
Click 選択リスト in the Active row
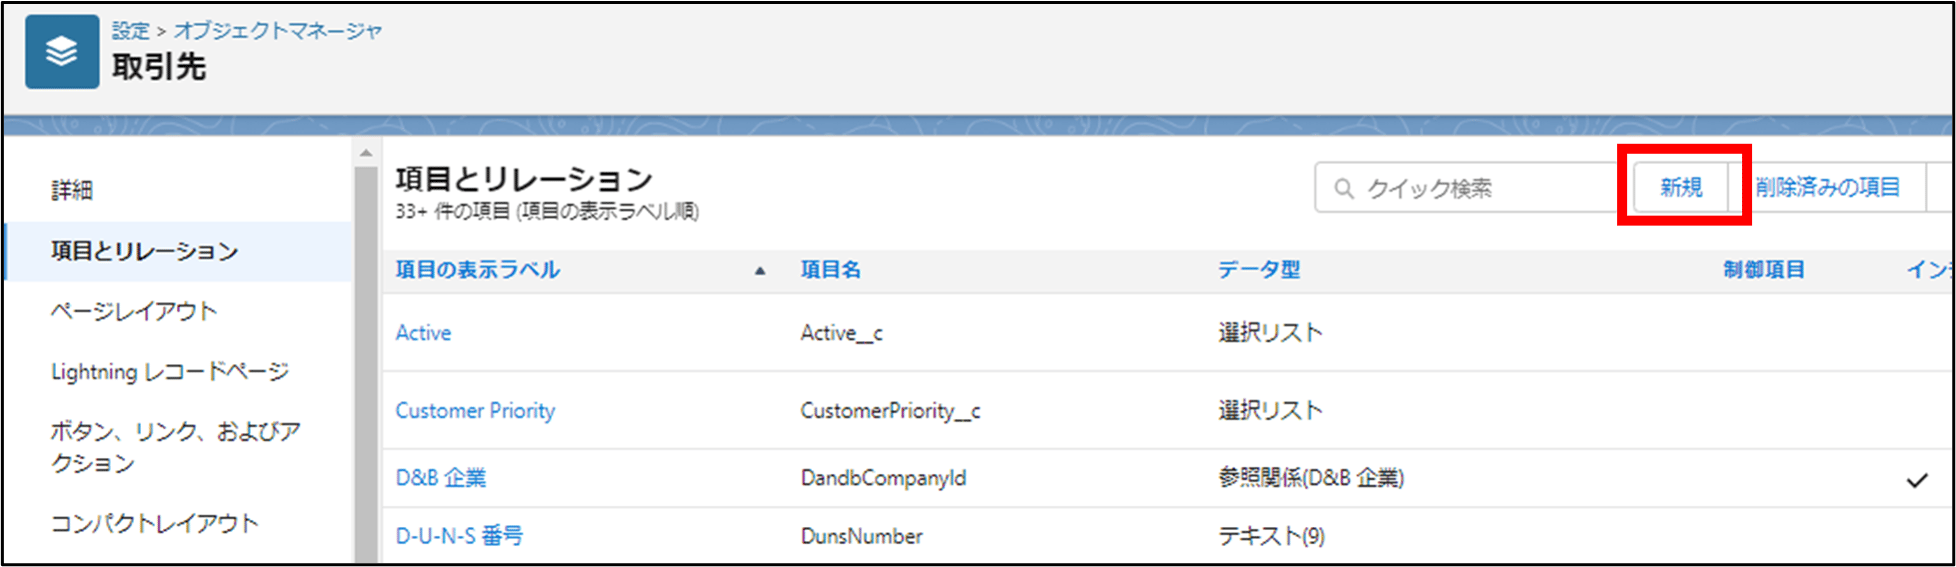(1271, 333)
